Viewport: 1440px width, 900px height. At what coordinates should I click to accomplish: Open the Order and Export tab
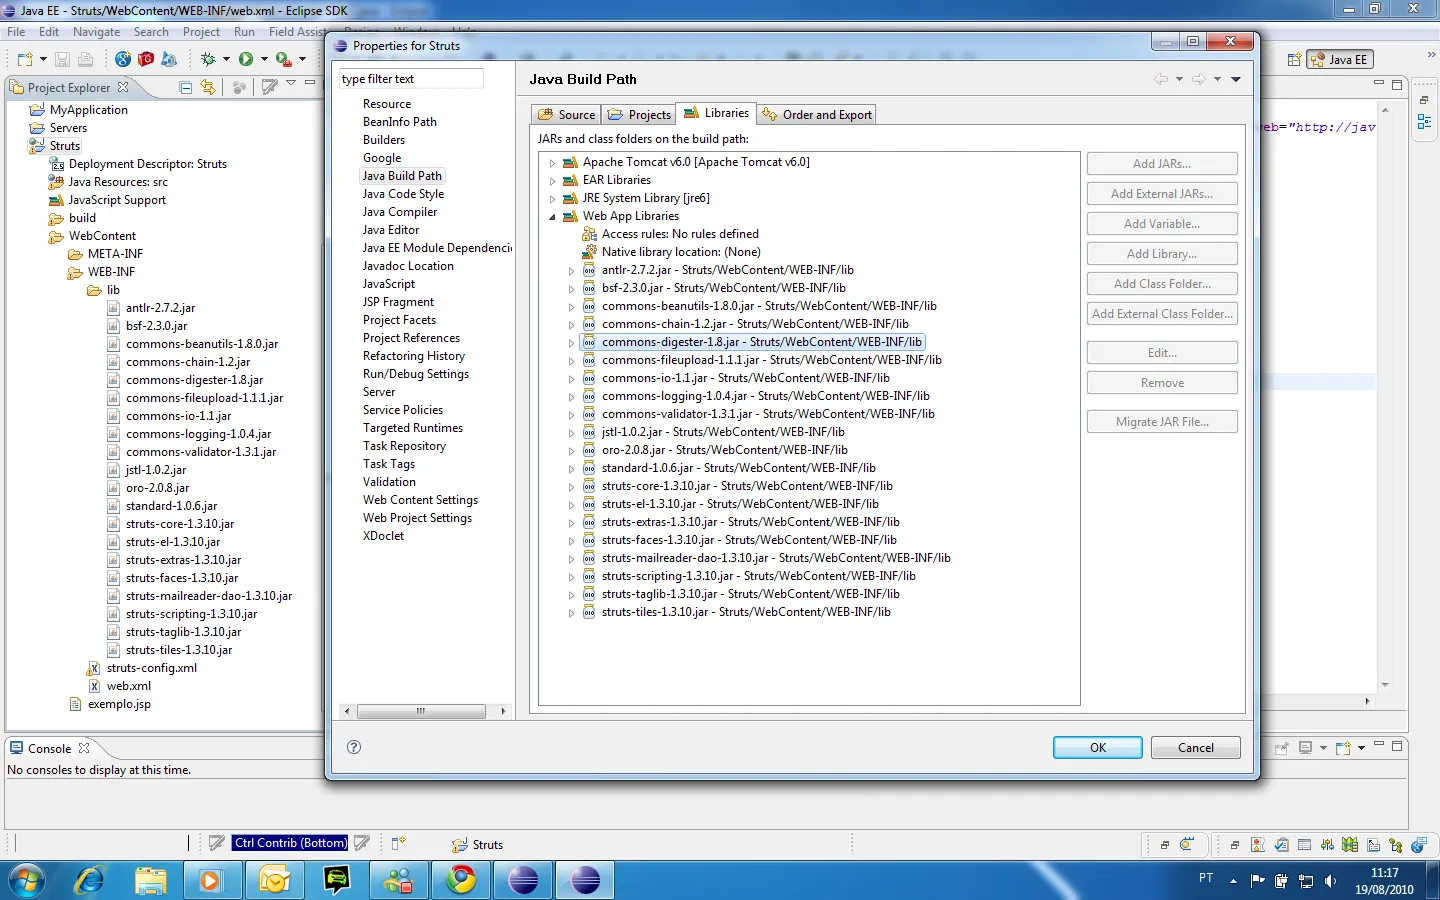(817, 115)
